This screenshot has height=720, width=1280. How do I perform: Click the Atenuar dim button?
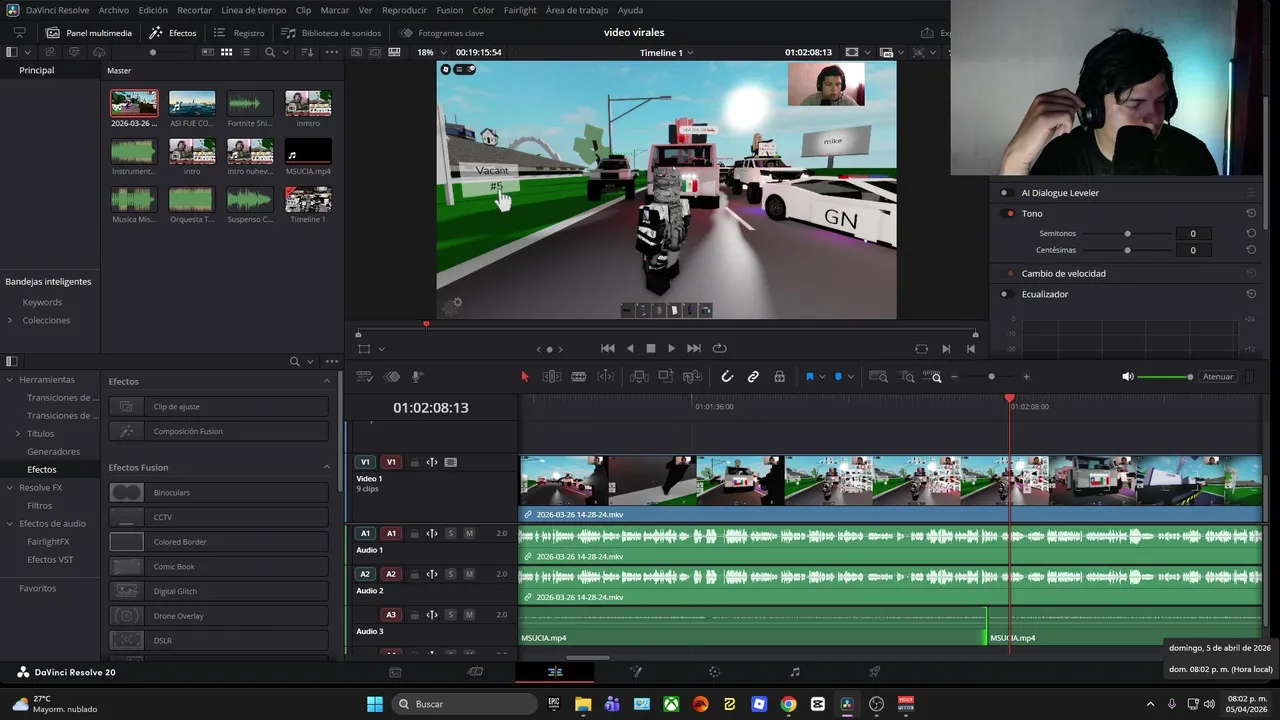[1217, 377]
